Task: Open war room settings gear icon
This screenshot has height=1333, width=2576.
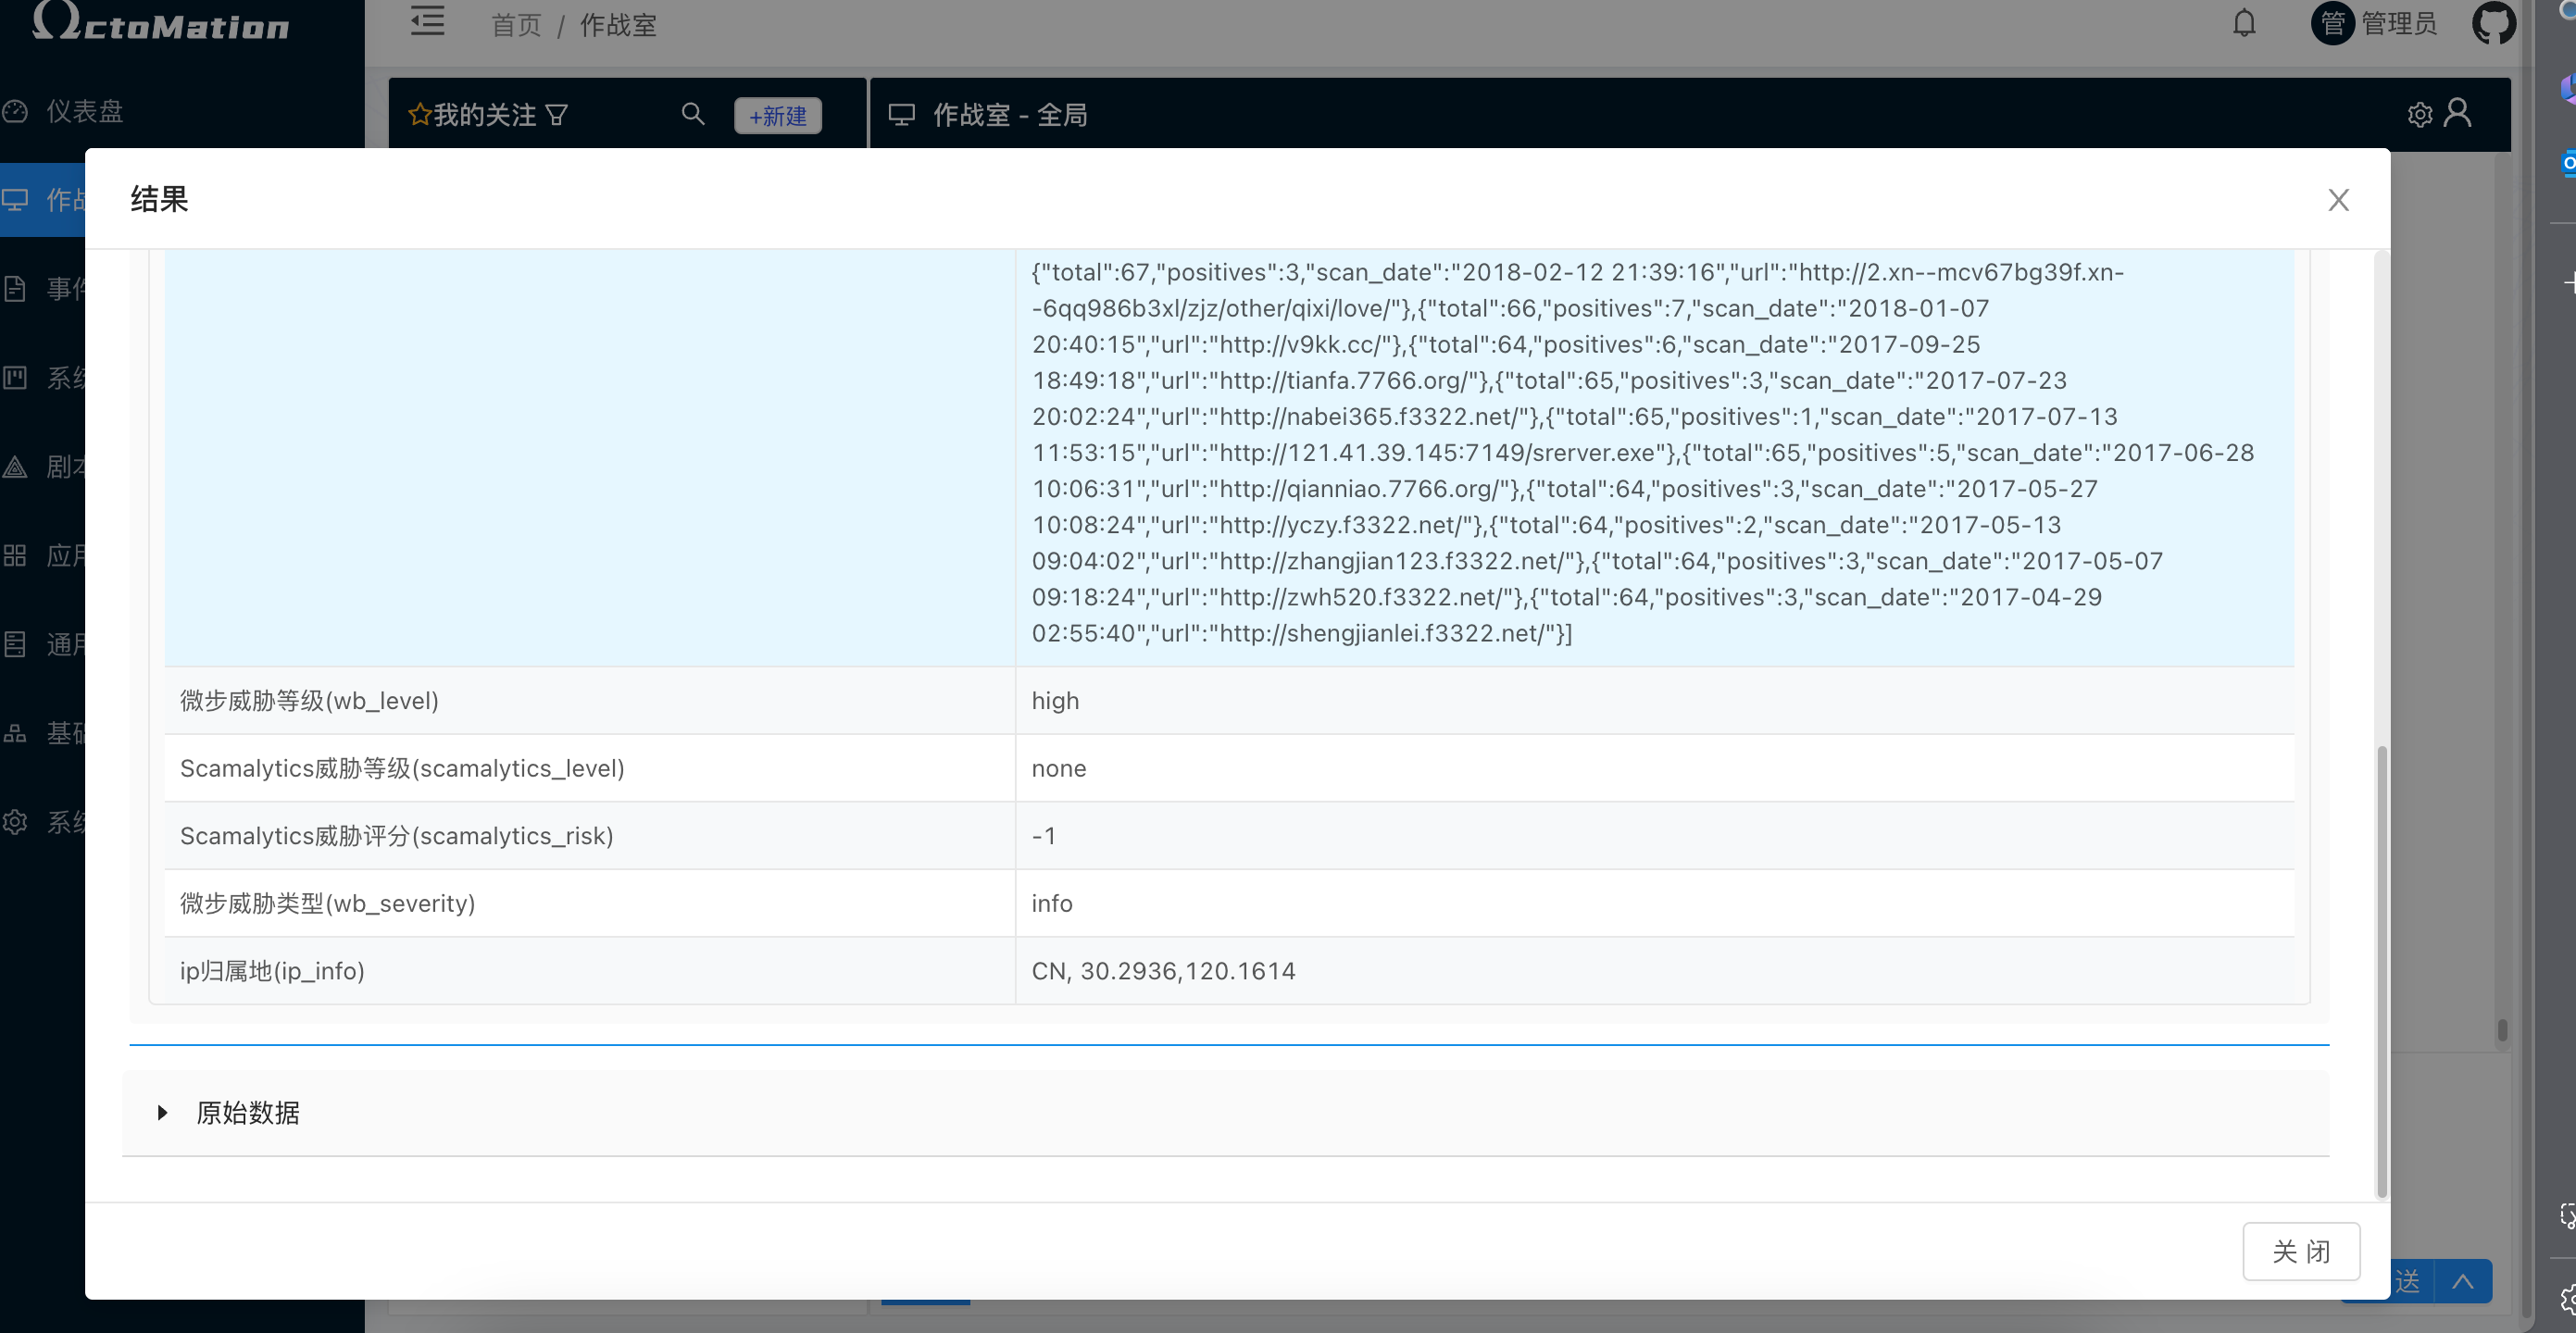Action: [x=2419, y=115]
